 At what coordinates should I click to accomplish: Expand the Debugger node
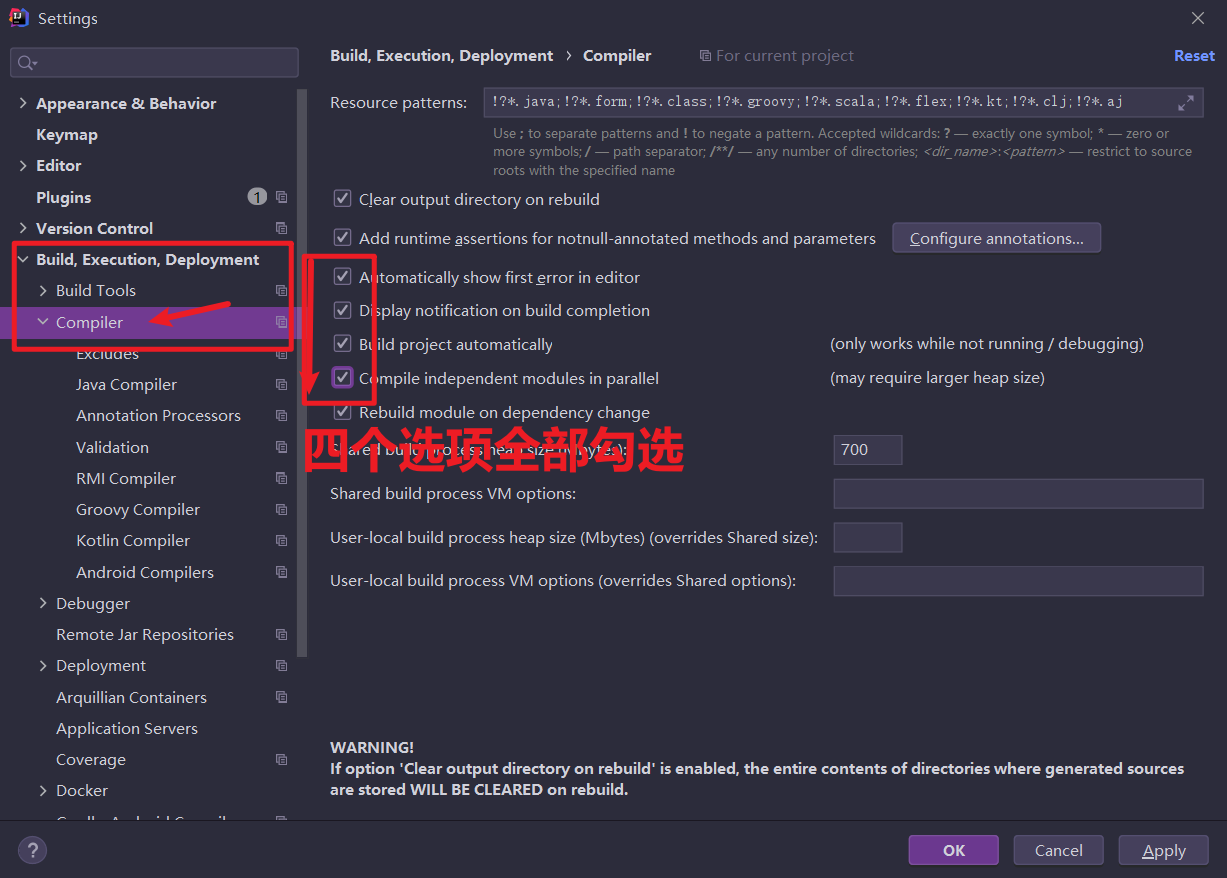pos(43,604)
